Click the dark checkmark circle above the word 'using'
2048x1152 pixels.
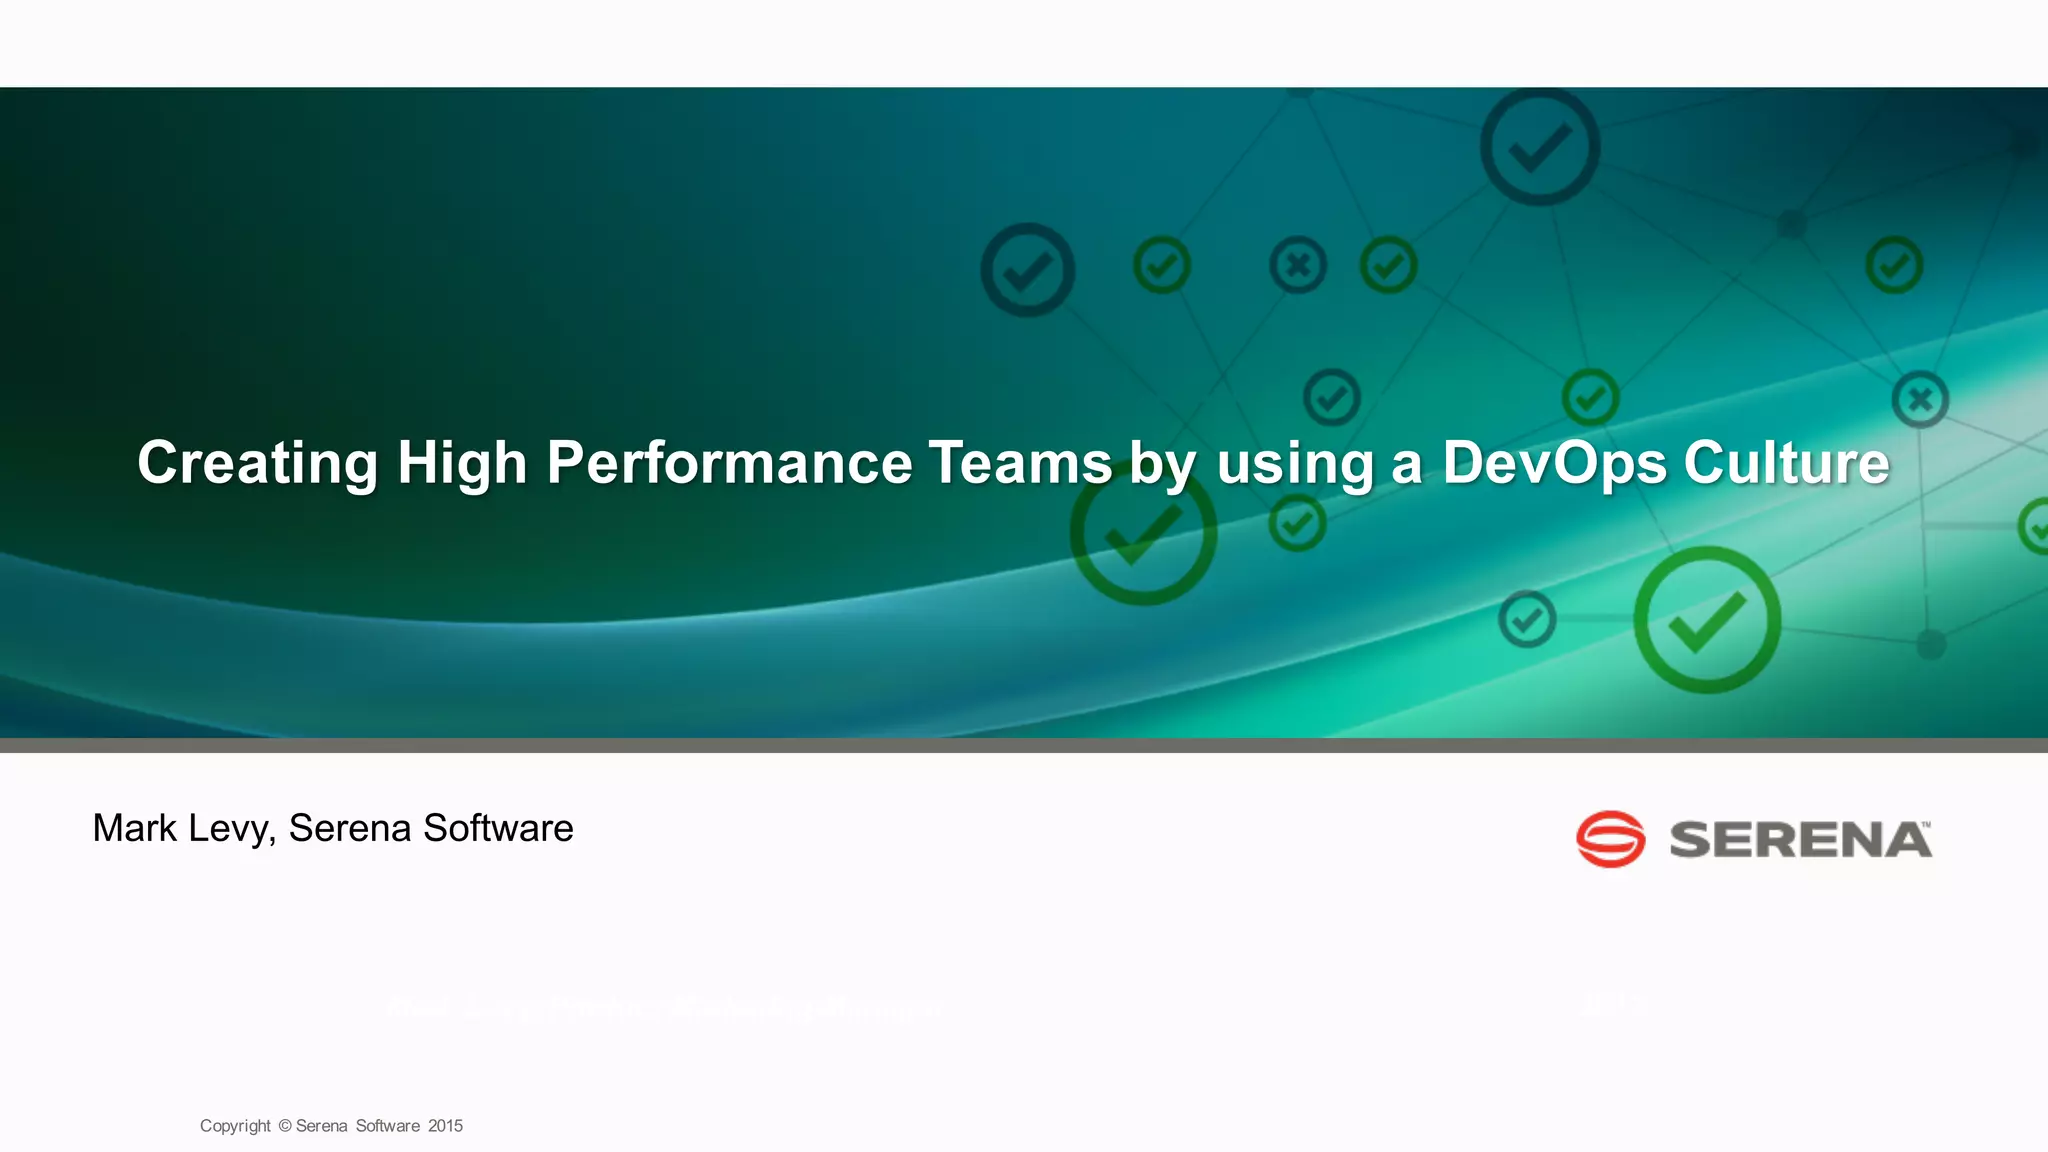point(1332,397)
